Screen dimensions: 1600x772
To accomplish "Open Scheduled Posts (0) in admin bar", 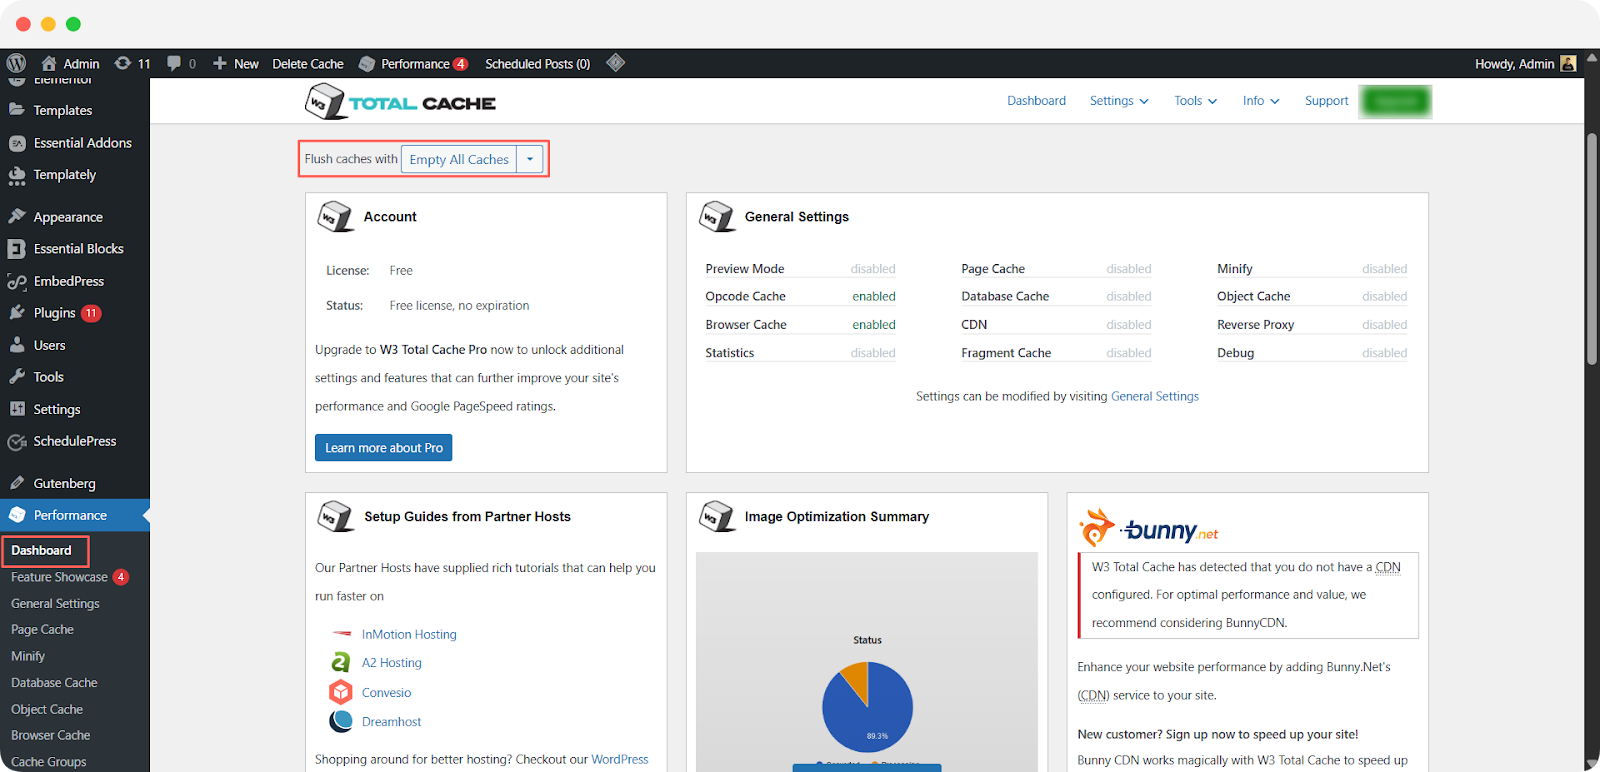I will click(537, 64).
